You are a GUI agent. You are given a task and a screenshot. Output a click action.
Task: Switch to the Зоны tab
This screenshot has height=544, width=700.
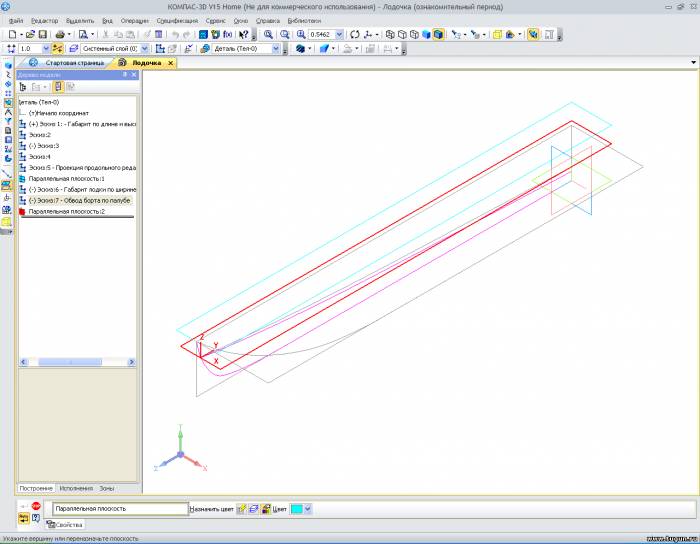[107, 489]
